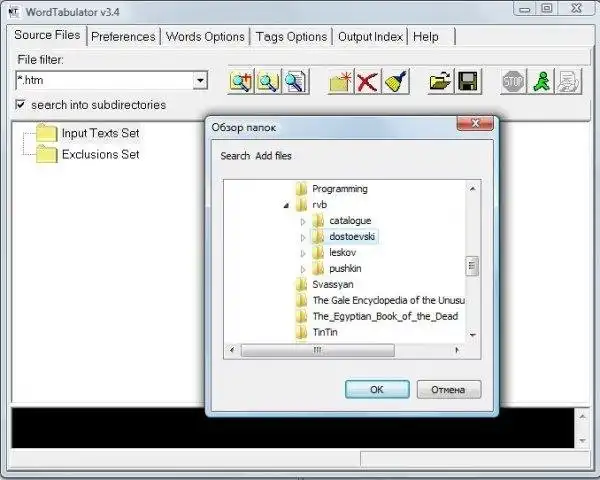Select the leskov folder
Screen dimensions: 600x480
(x=342, y=253)
